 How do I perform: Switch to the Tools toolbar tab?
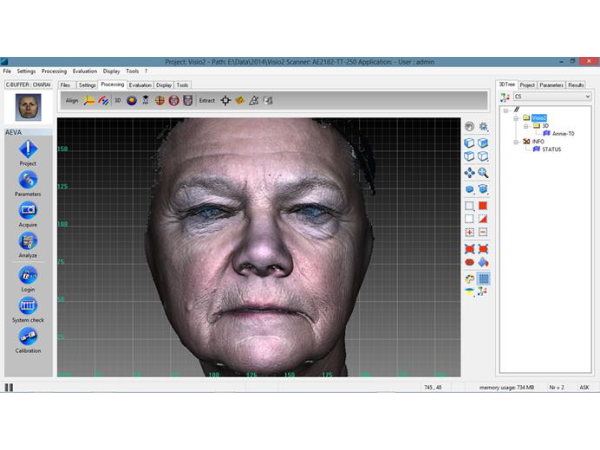coord(183,85)
